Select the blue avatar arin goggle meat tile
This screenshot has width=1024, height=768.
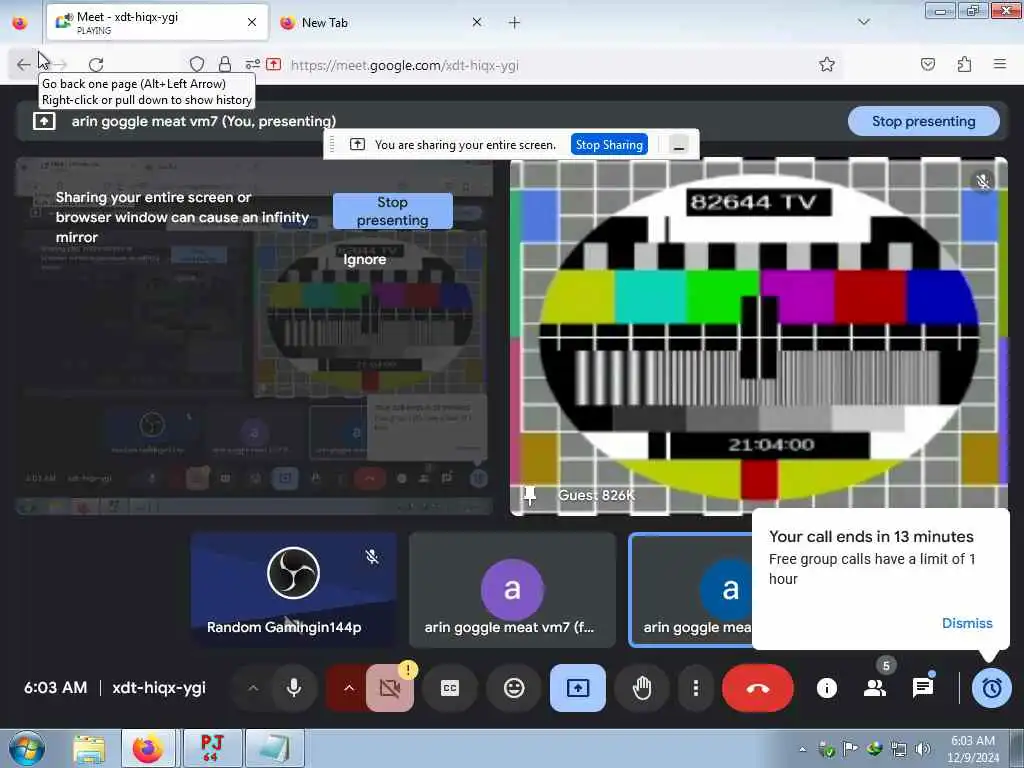[691, 590]
